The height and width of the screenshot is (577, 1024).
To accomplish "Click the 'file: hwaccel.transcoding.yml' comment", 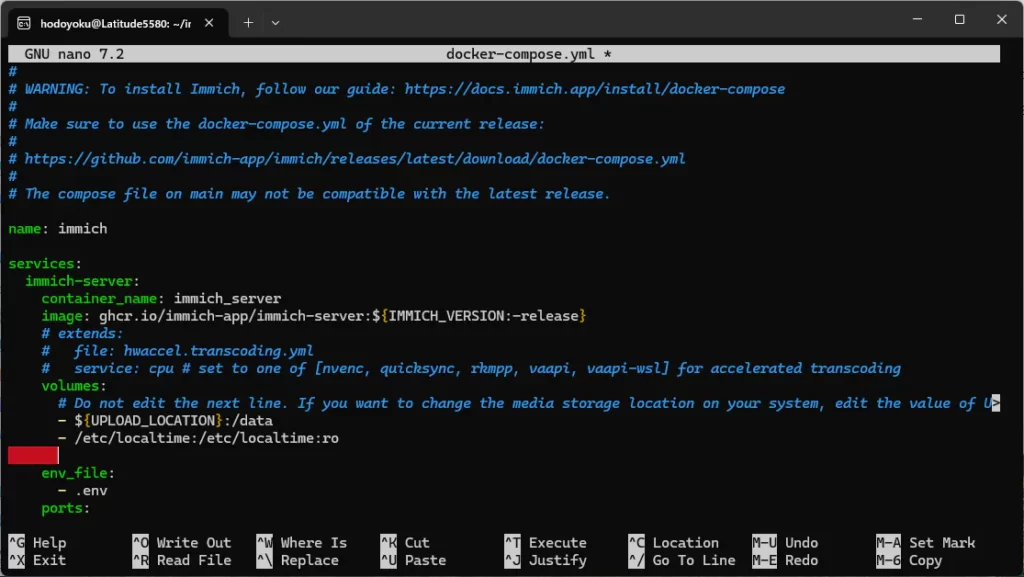I will coord(178,351).
